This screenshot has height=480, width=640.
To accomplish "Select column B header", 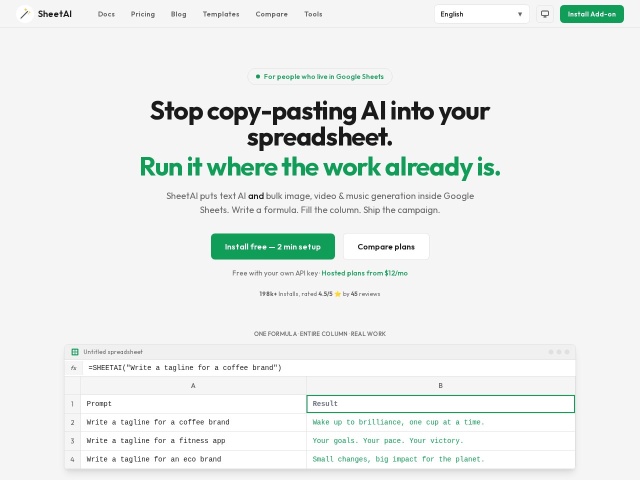I will [440, 385].
